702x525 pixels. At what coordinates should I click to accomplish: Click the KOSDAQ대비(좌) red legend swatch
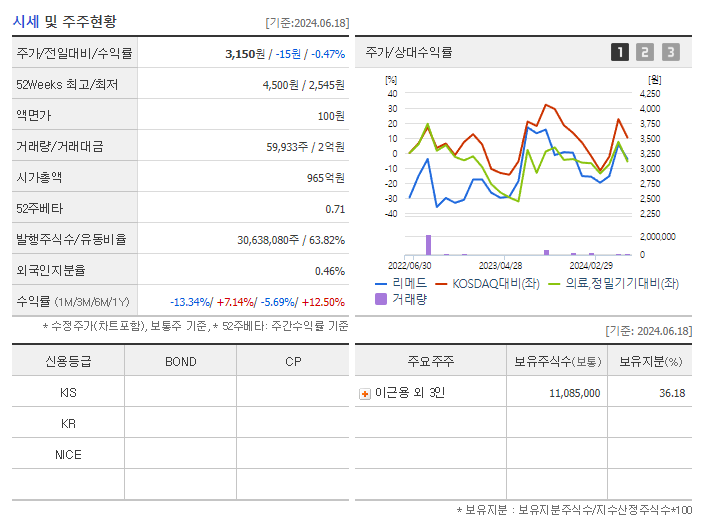pos(441,284)
